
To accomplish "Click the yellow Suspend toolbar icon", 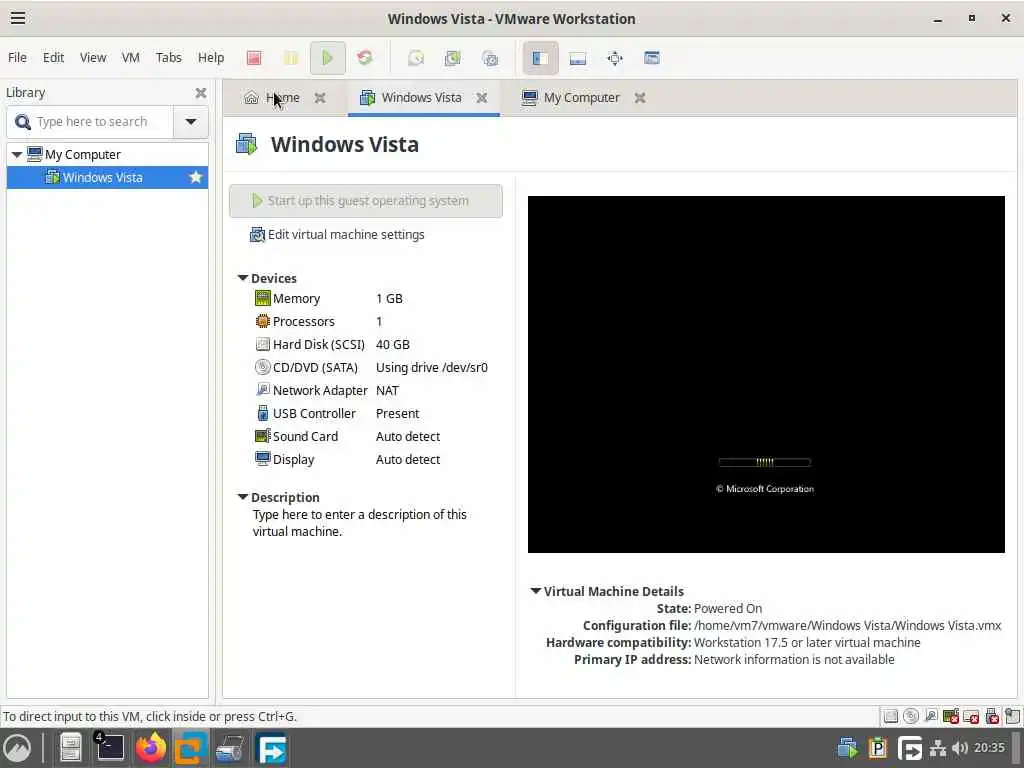I will (x=291, y=58).
